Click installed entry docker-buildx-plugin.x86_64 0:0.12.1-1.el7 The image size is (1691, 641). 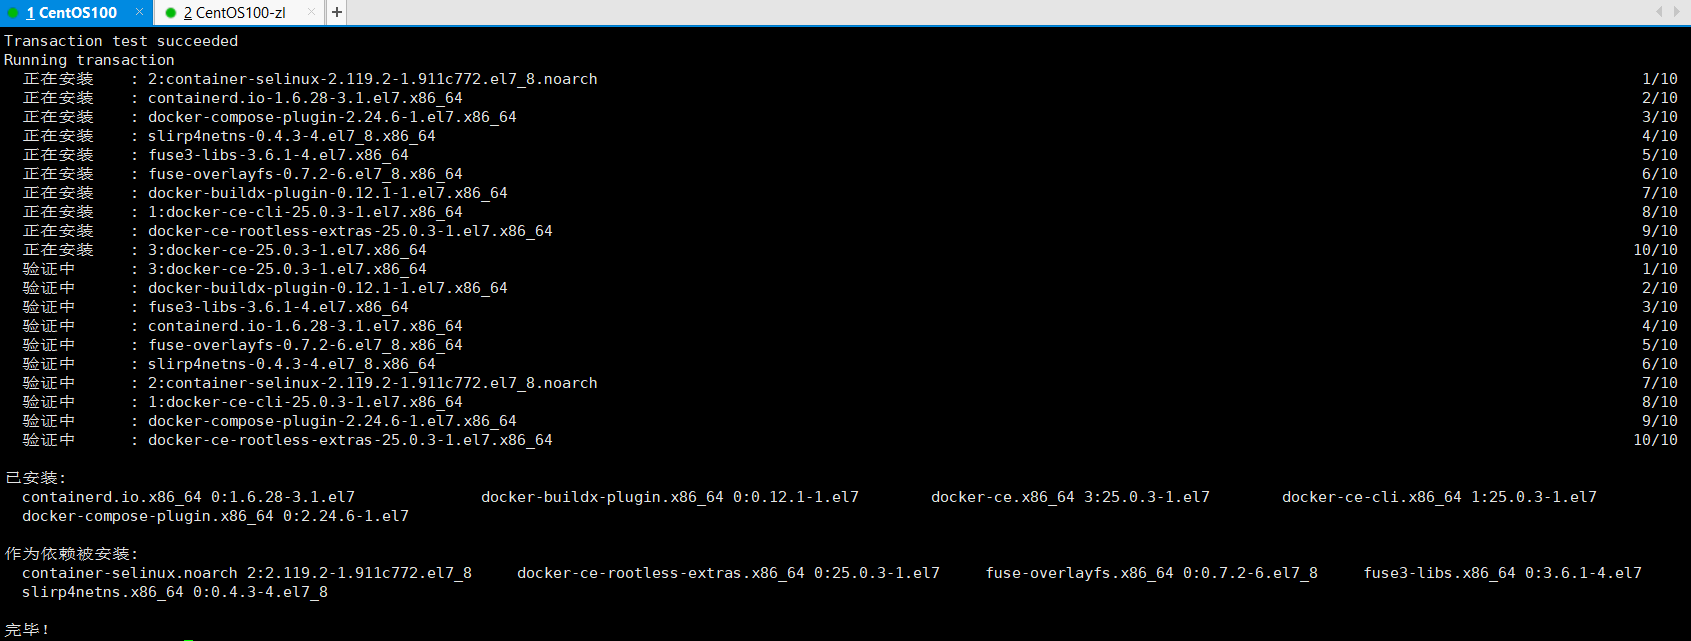click(x=670, y=497)
